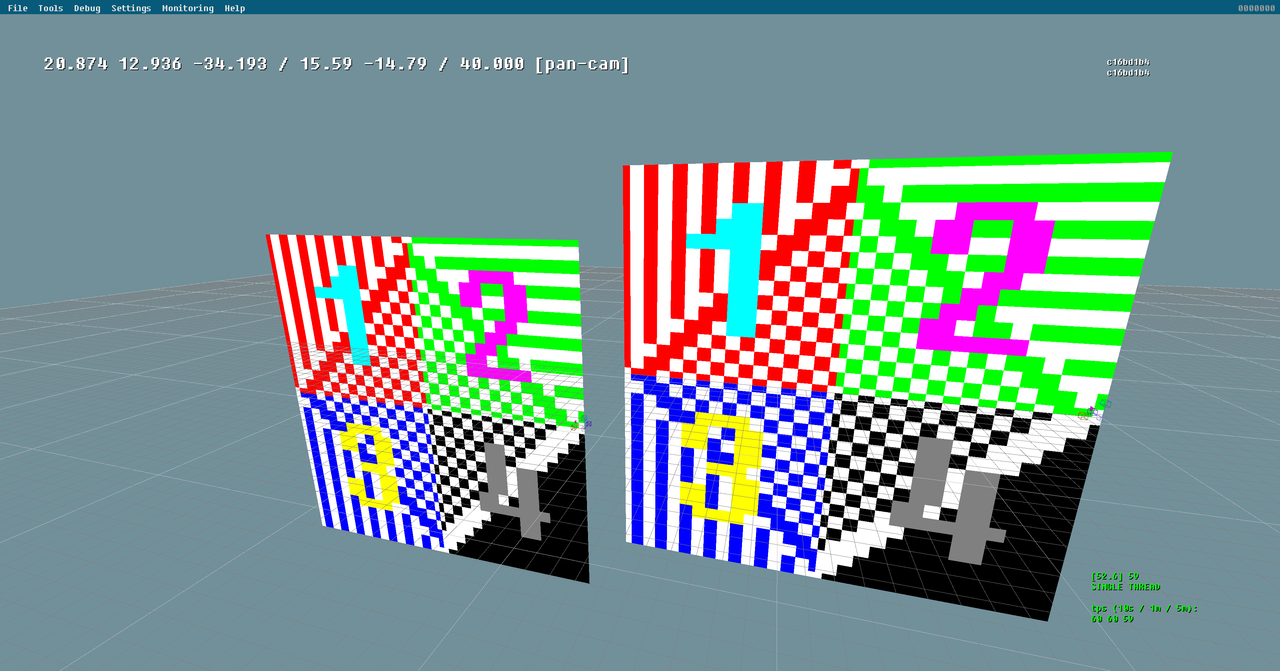1280x671 pixels.
Task: Select the gray 4 on larger right panel
Action: coord(948,499)
